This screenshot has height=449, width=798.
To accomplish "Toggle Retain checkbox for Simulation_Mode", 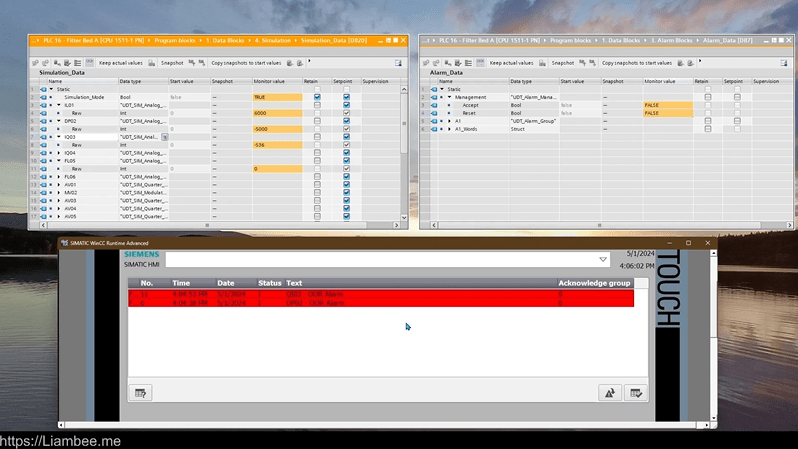I will click(317, 97).
